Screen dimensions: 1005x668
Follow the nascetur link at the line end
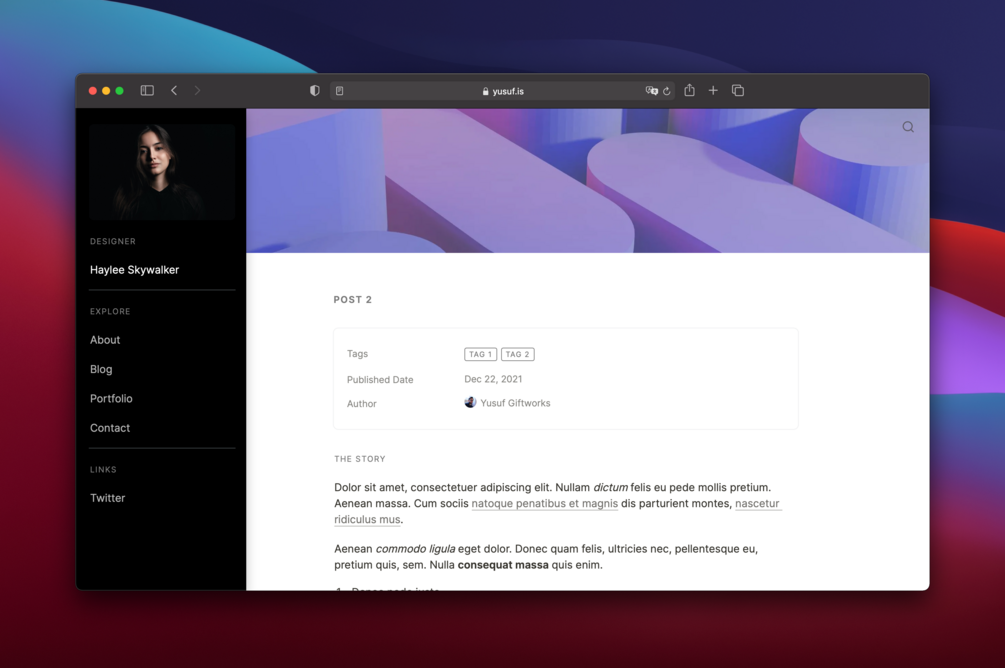(x=758, y=504)
